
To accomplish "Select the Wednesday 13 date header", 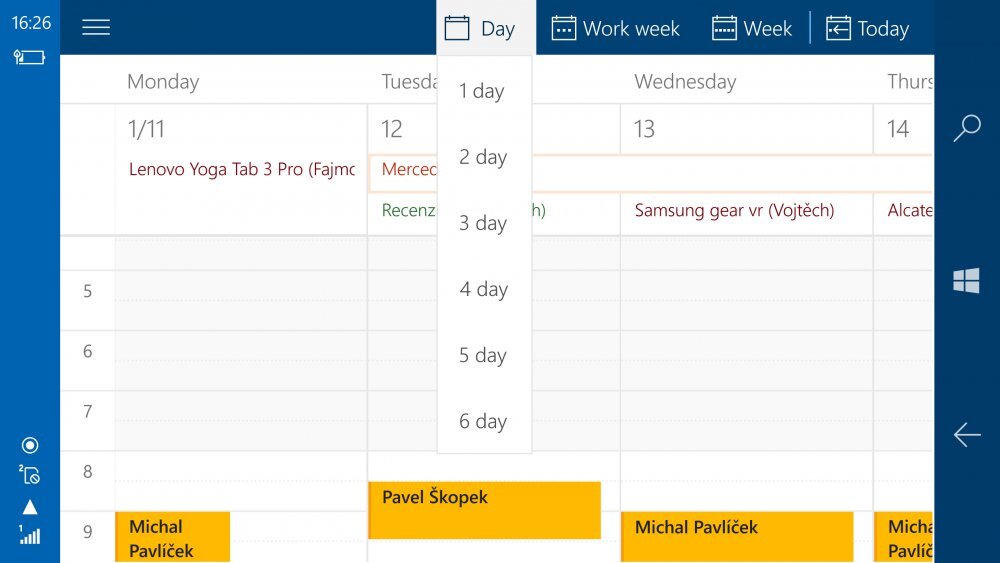I will tap(645, 129).
